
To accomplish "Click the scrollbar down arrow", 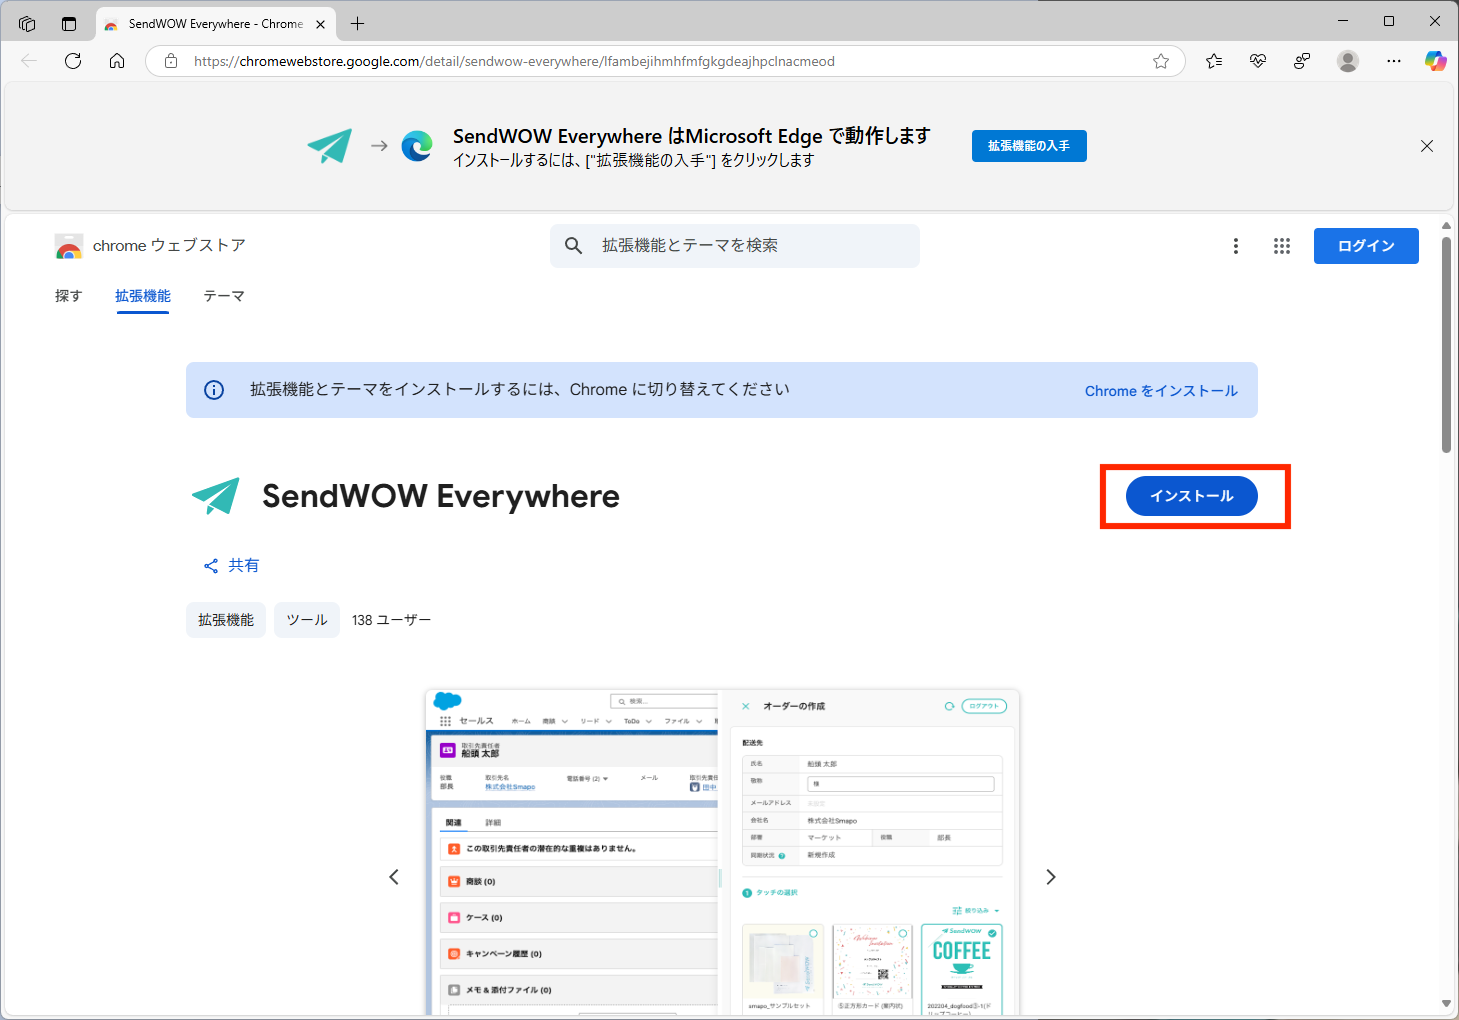I will click(1446, 1003).
